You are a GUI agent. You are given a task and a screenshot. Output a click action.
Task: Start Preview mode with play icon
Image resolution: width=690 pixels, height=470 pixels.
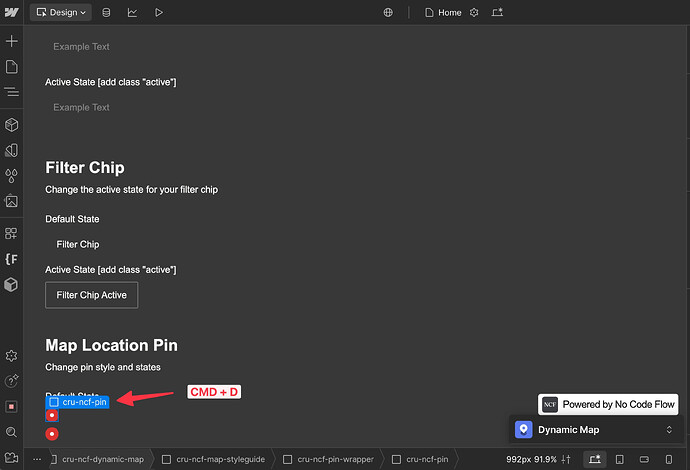(x=159, y=12)
